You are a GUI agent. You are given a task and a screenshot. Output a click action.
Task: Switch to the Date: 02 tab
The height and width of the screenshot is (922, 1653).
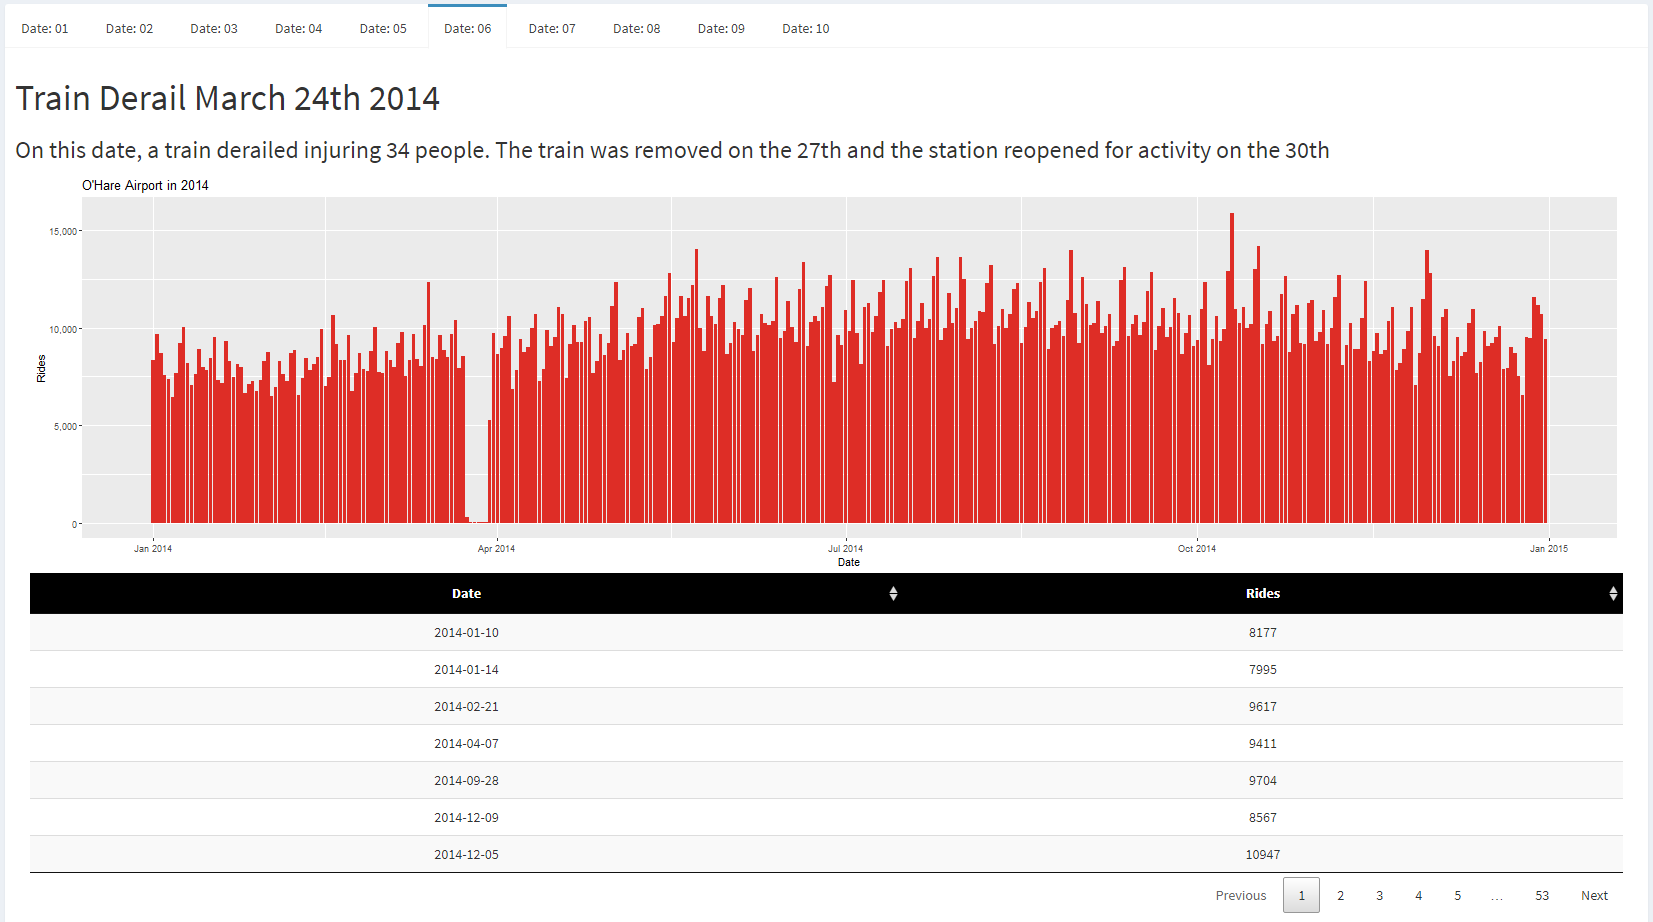tap(130, 28)
